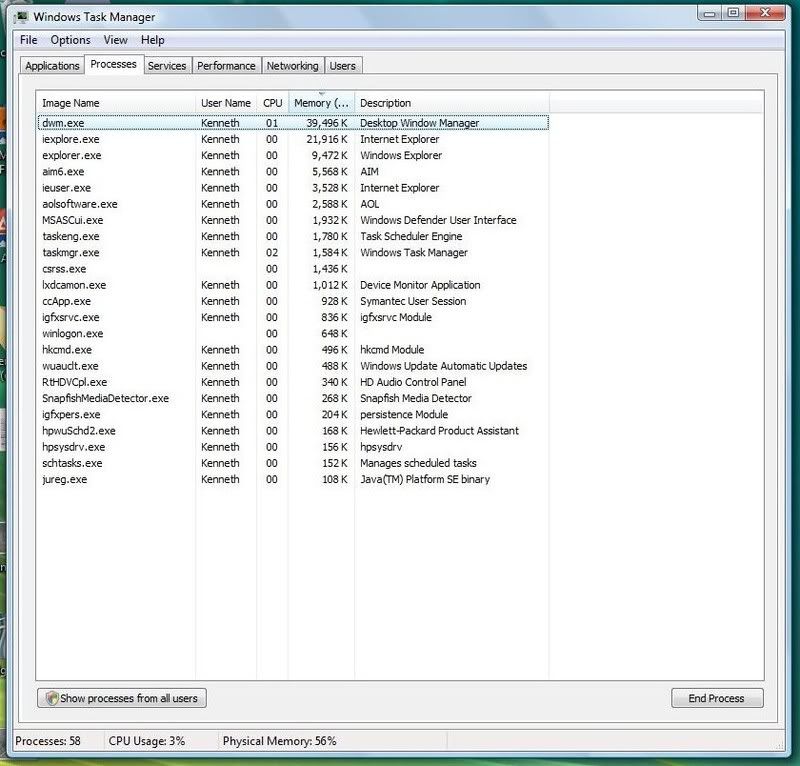Image resolution: width=800 pixels, height=766 pixels.
Task: Open the View menu
Action: (115, 40)
